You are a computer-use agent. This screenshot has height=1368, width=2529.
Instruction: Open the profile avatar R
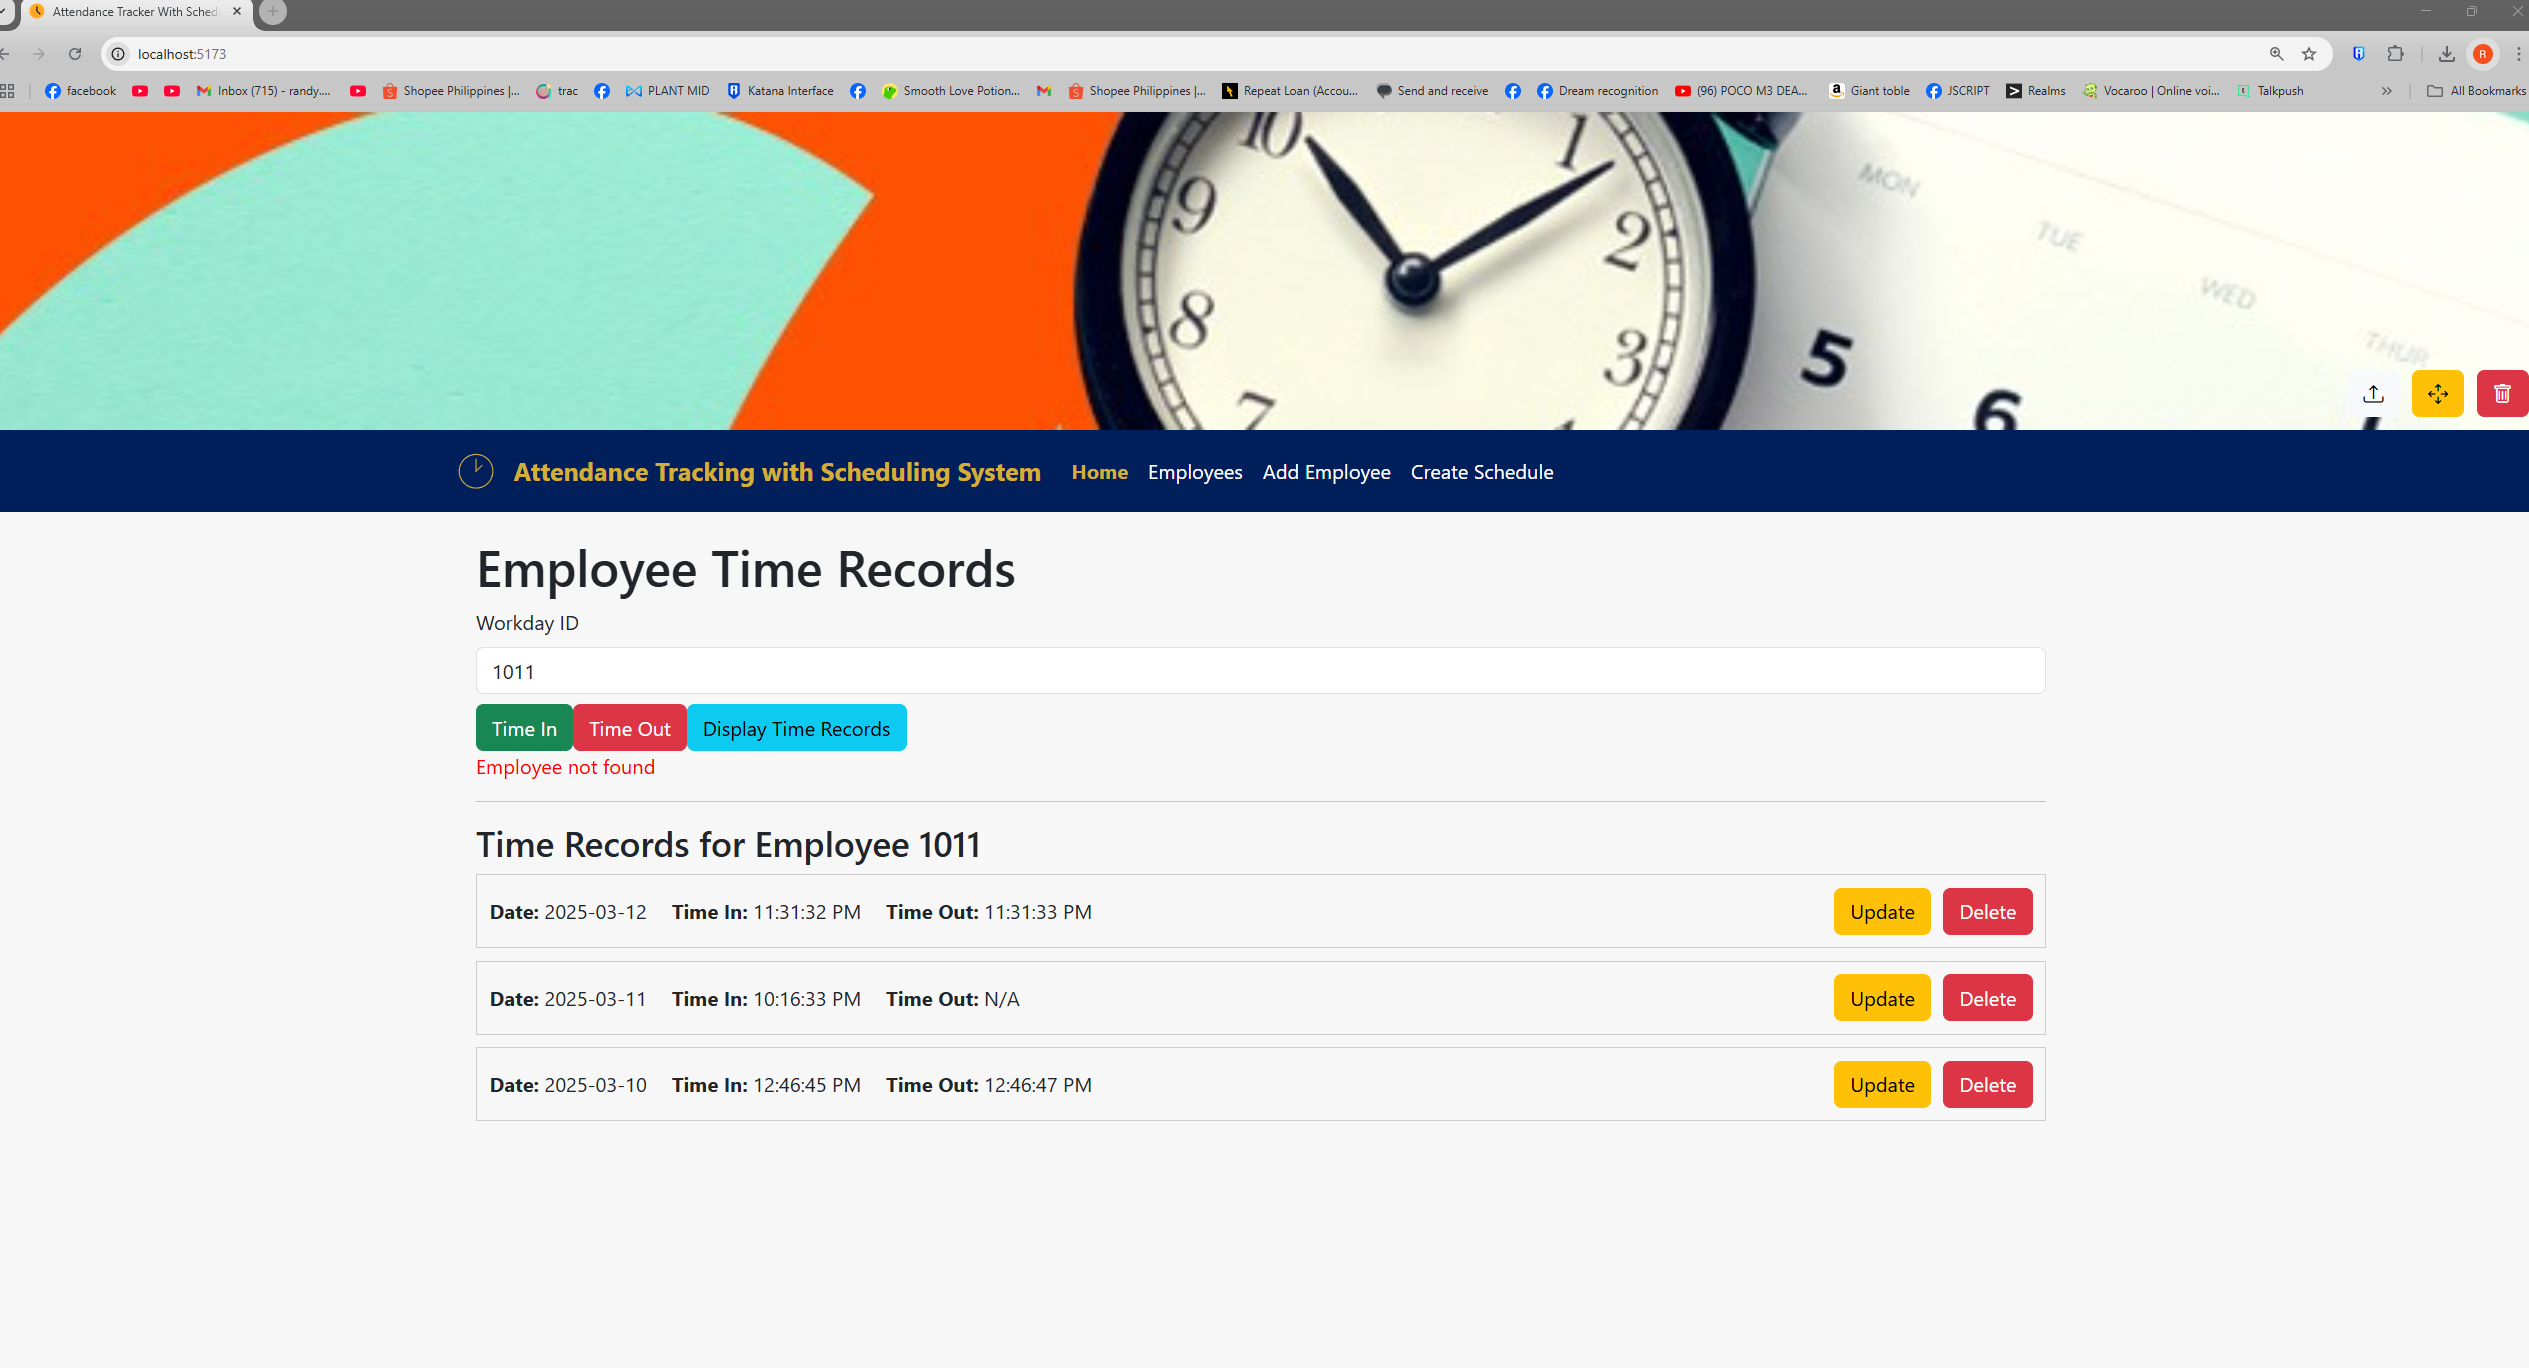coord(2483,54)
